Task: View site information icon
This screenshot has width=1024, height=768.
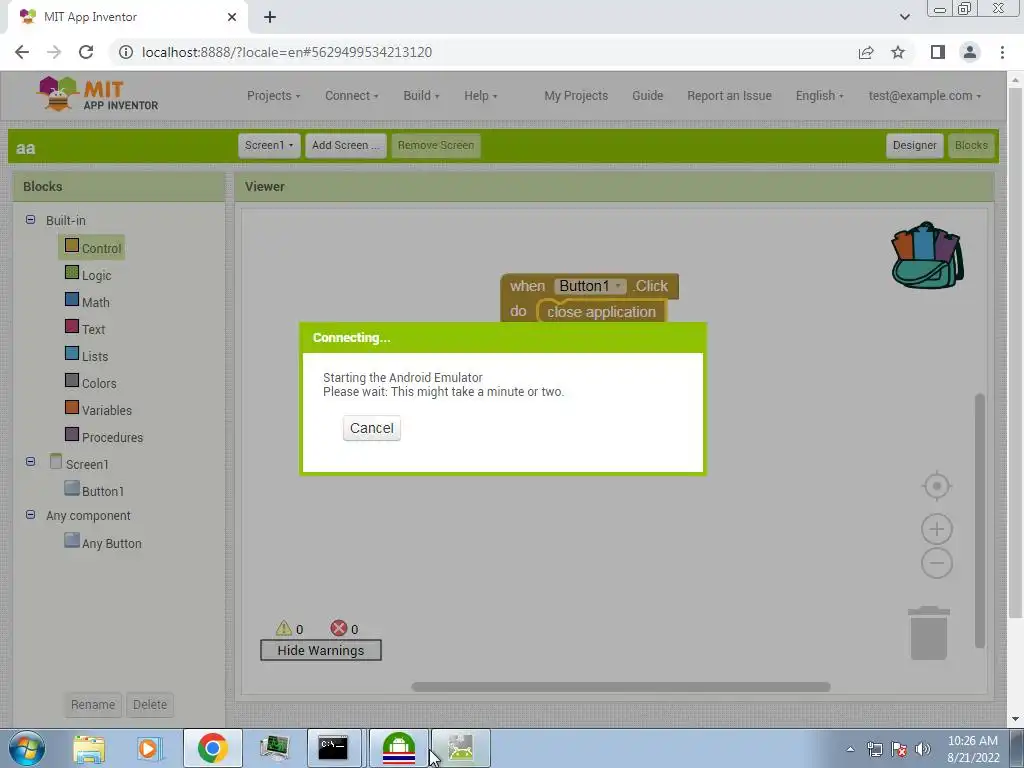Action: [125, 52]
